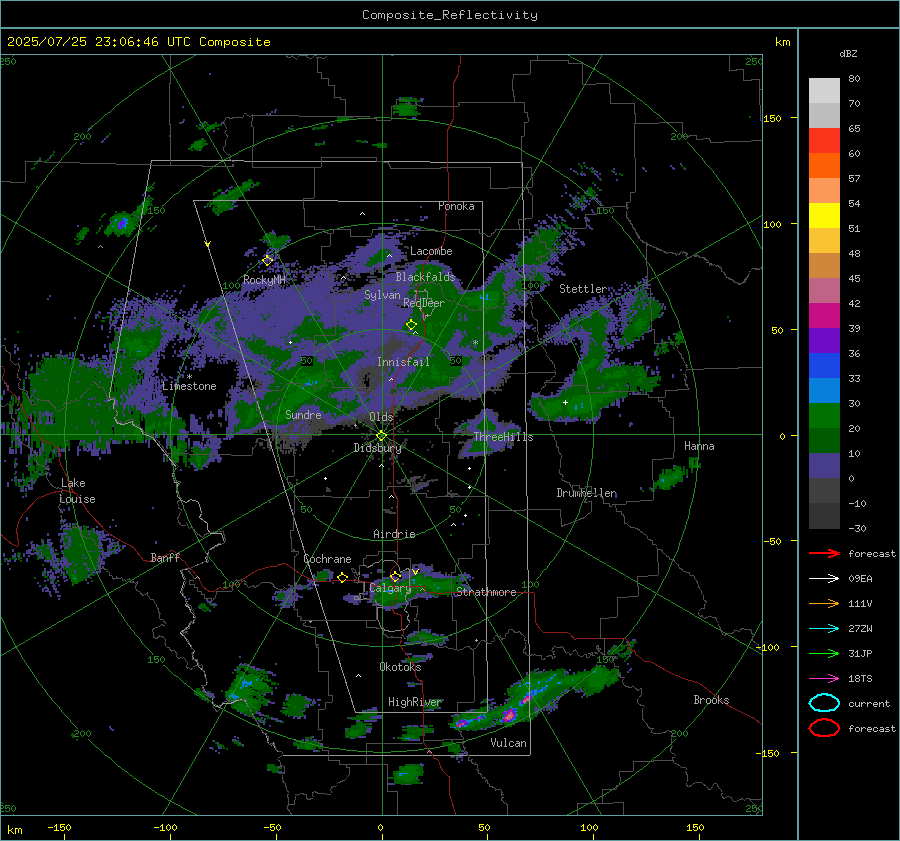Click the Airdrie label
Screen dimensions: 900x841
pos(394,534)
